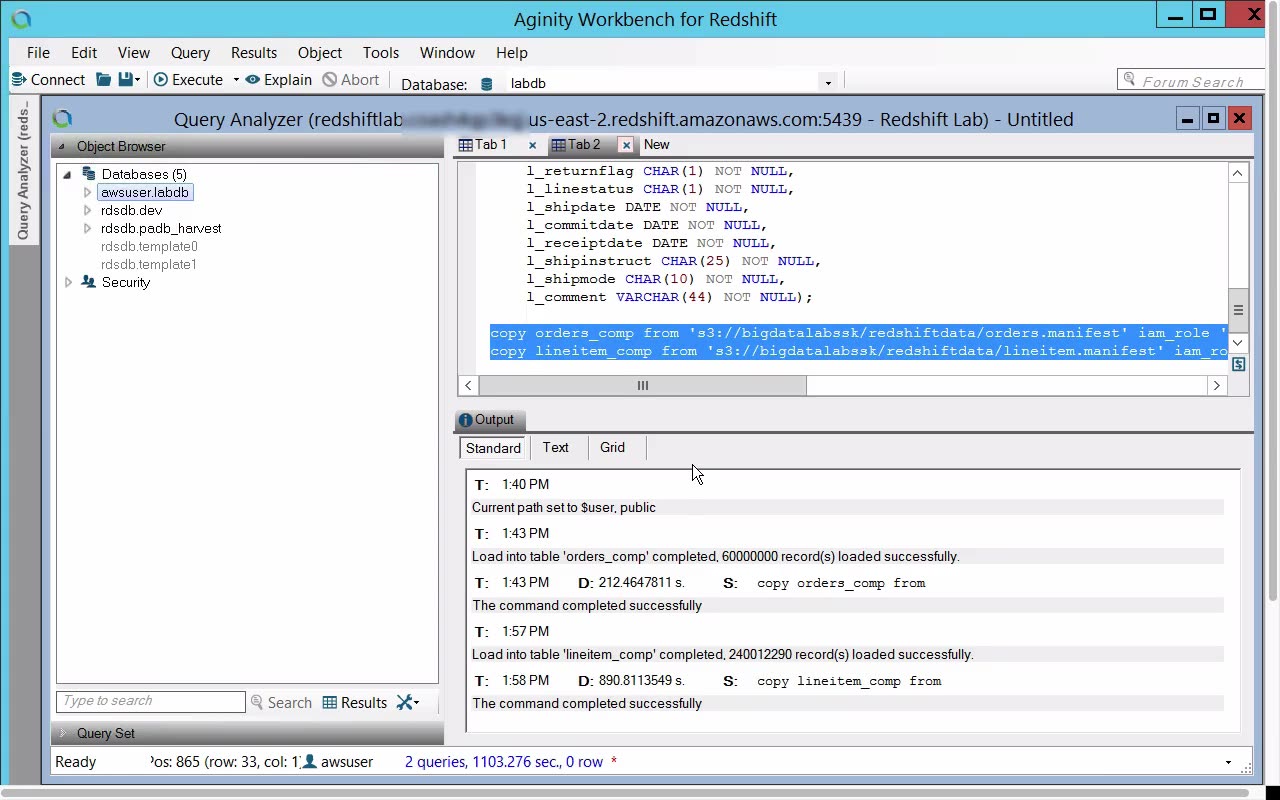Click the Type to search input field

[x=150, y=702]
